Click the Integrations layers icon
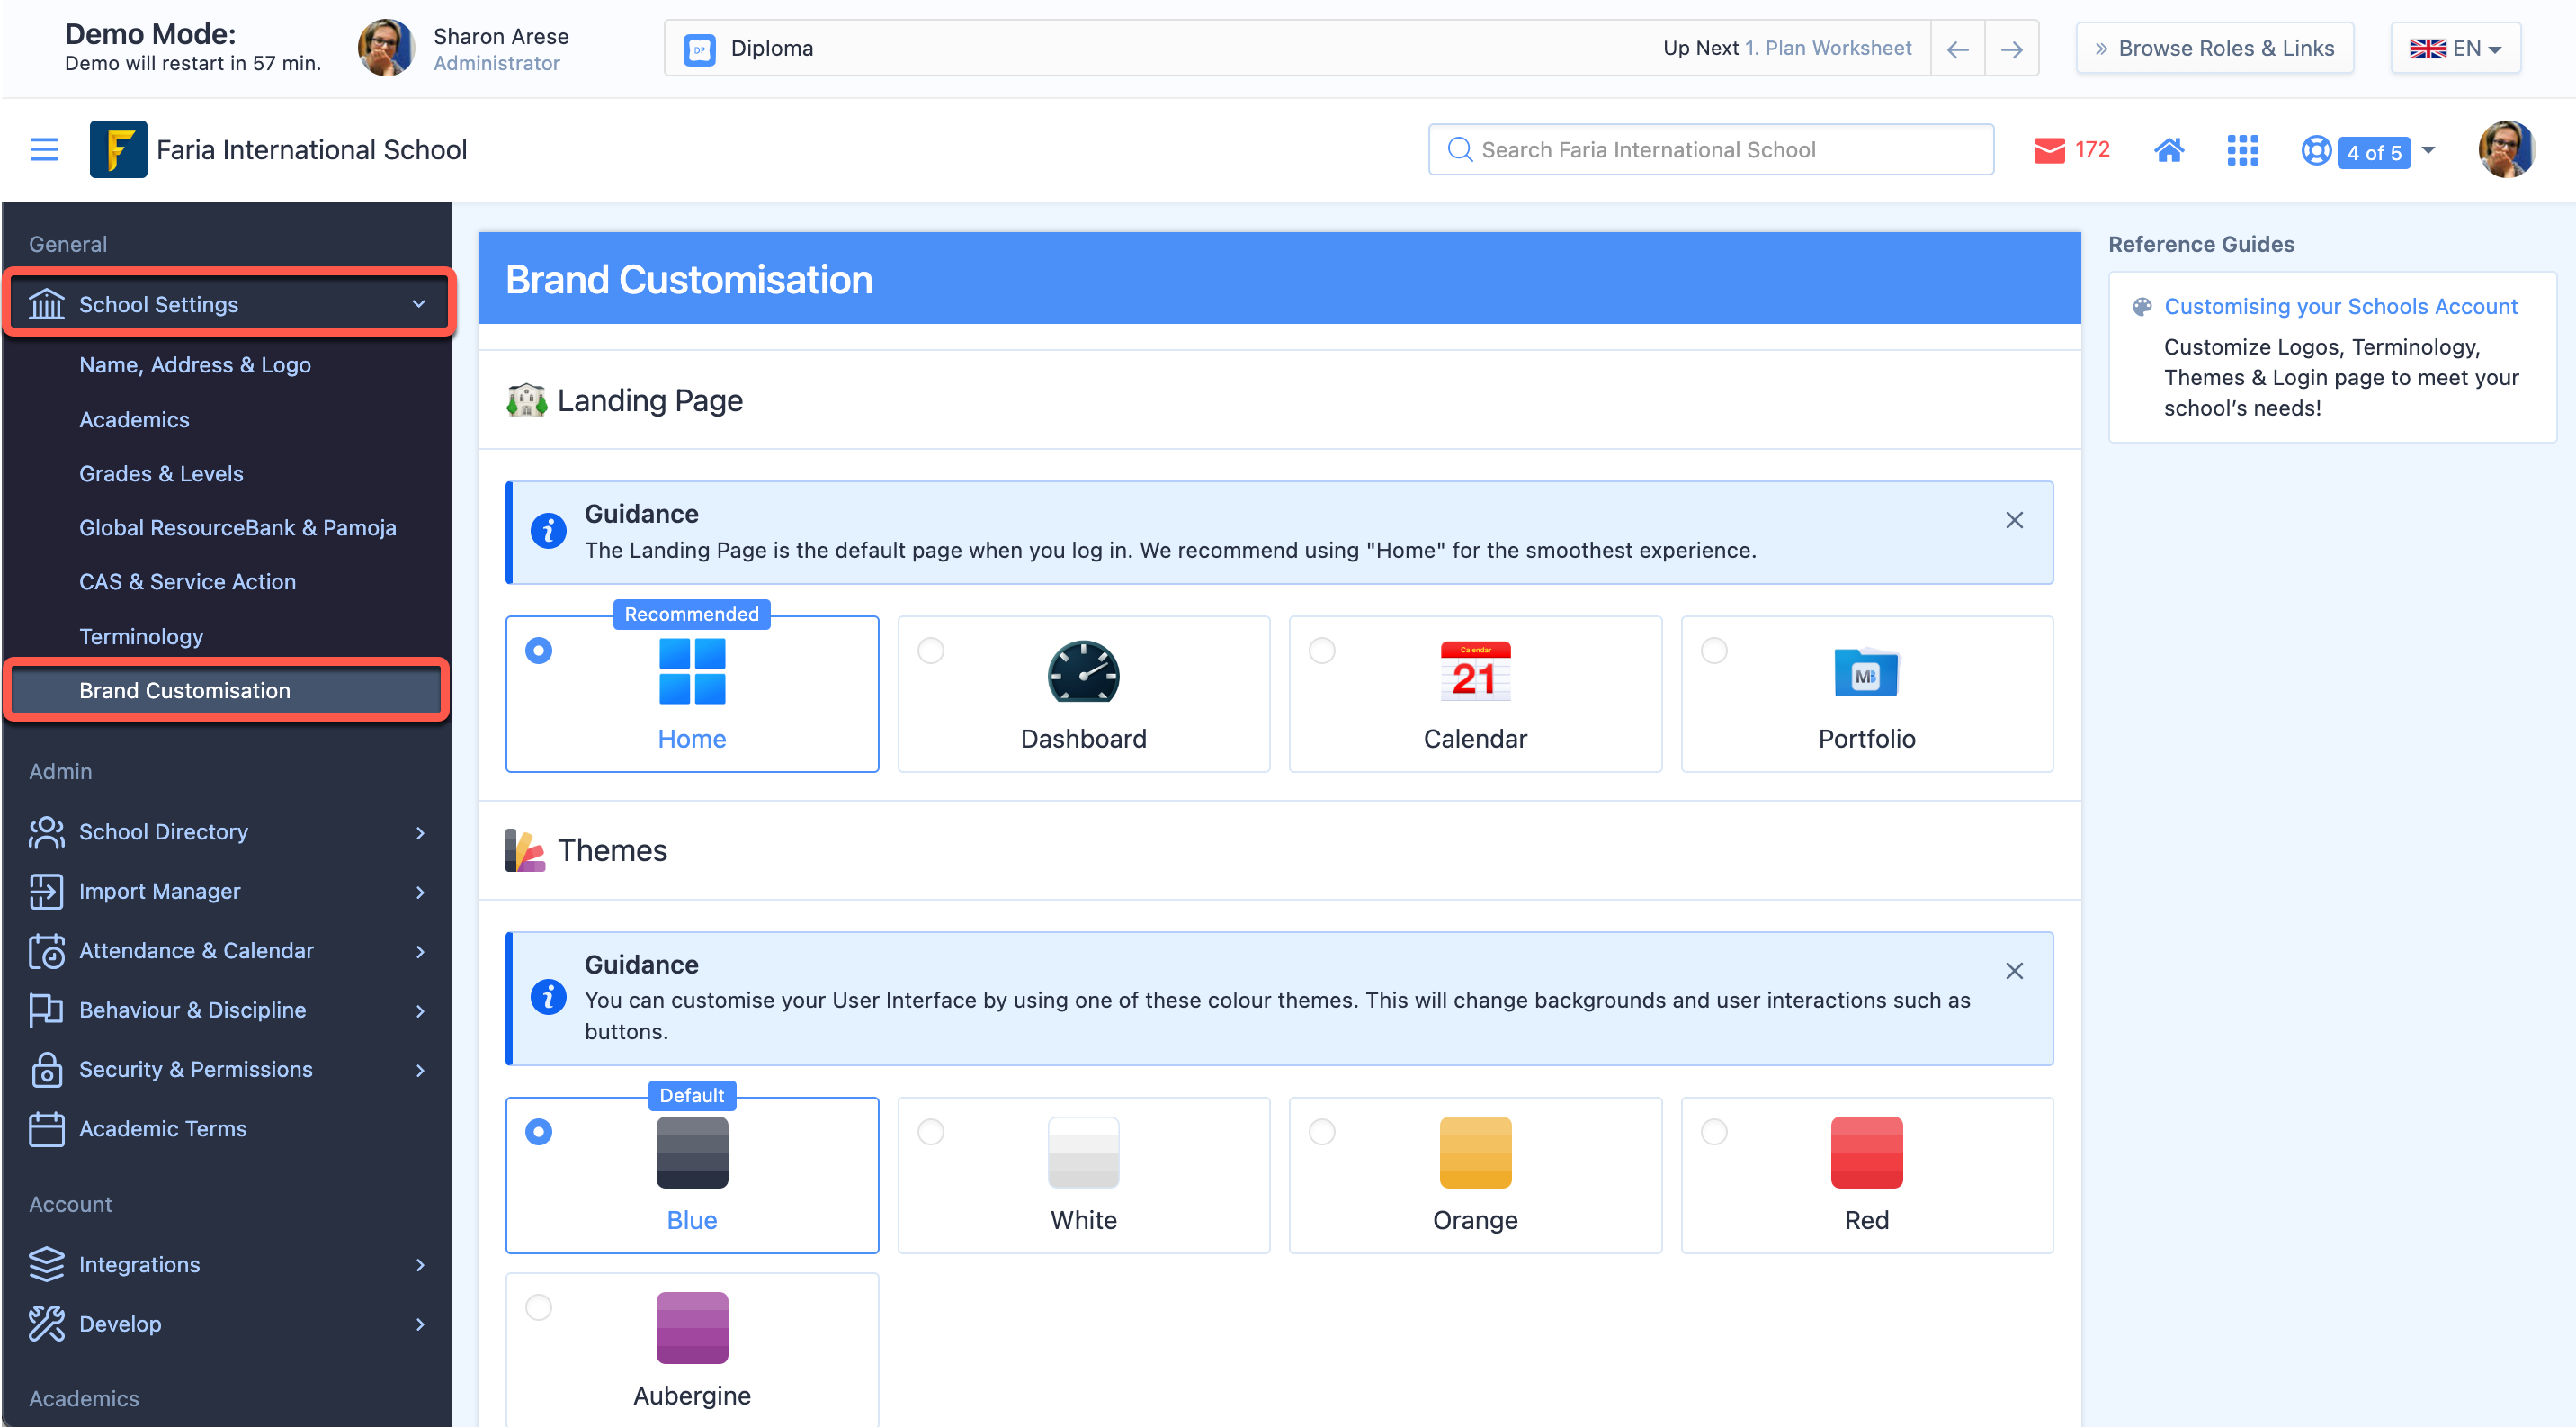This screenshot has height=1427, width=2576. (46, 1264)
